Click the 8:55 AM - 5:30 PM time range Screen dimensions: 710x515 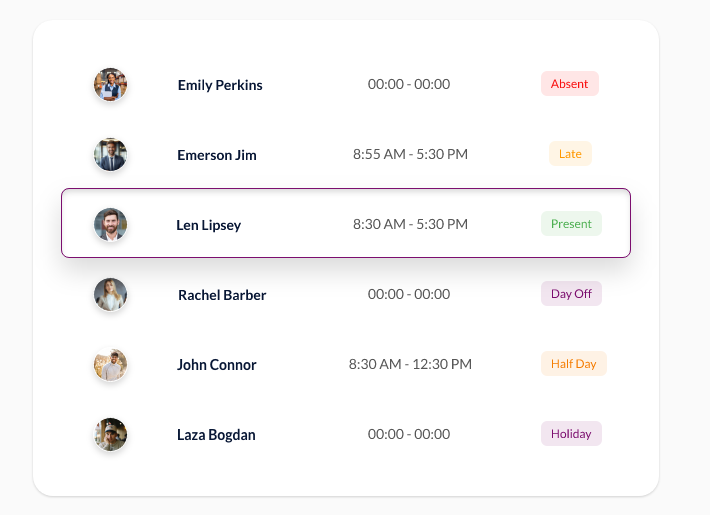pos(410,154)
